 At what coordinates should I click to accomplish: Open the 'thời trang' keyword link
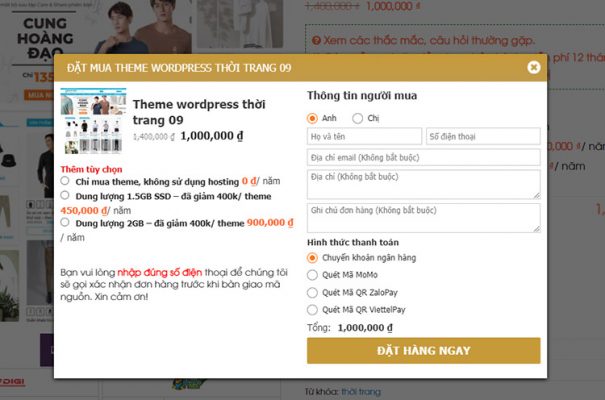(361, 391)
